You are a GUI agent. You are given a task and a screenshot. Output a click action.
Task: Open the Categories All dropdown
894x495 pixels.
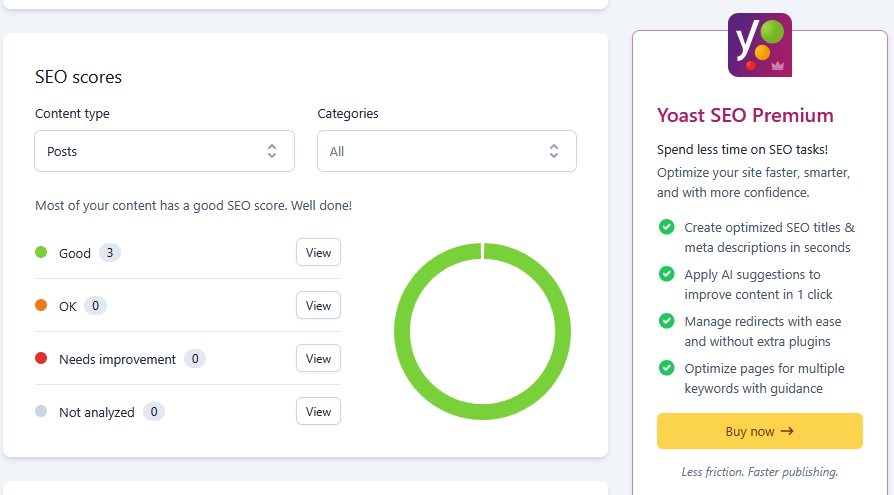(x=446, y=151)
